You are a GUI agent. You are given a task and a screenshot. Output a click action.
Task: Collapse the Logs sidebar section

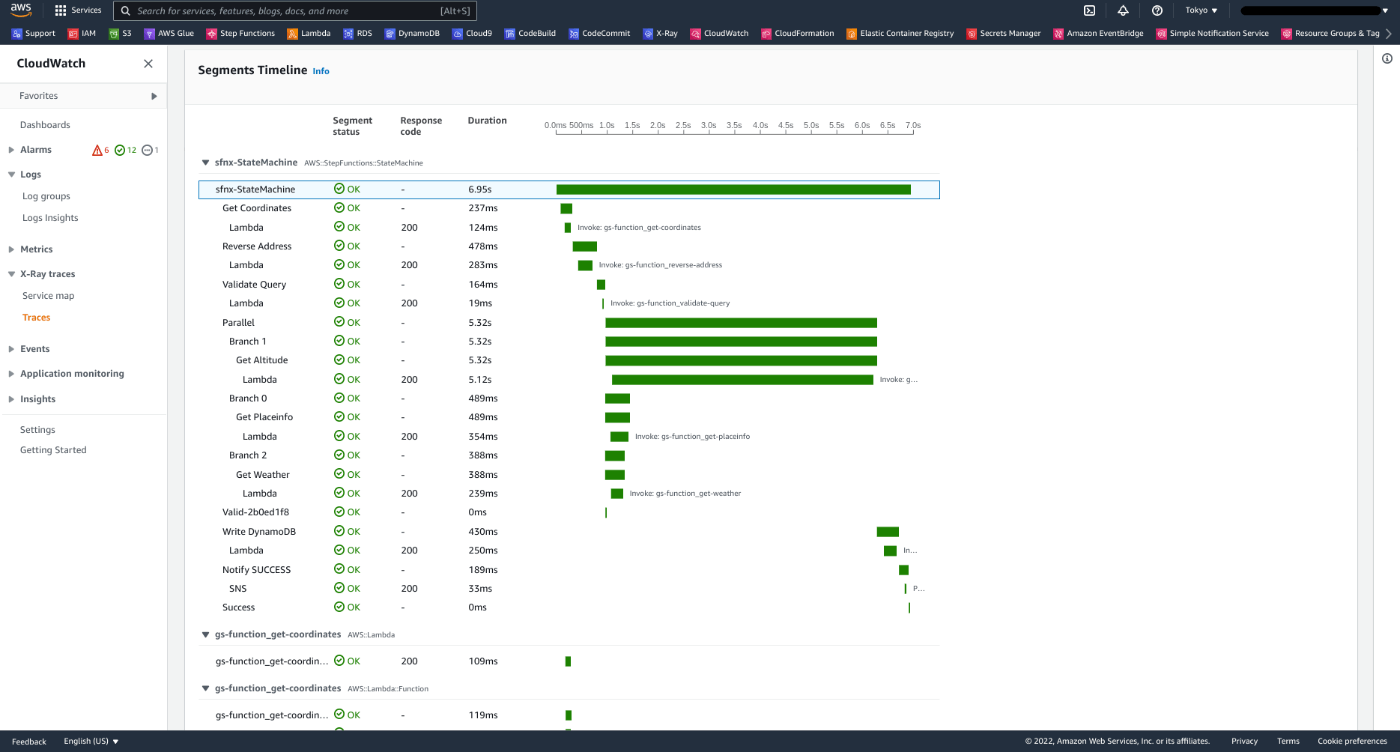click(11, 174)
